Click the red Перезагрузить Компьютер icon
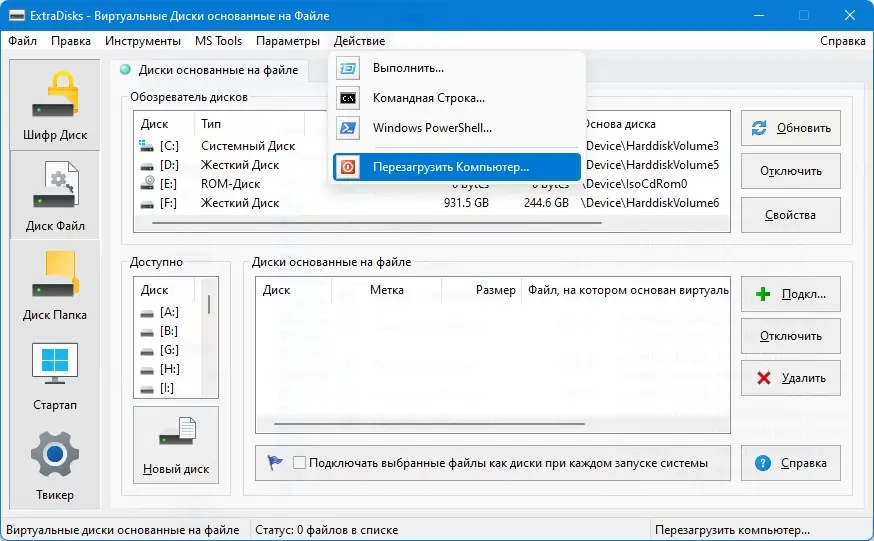The image size is (874, 541). pos(348,167)
